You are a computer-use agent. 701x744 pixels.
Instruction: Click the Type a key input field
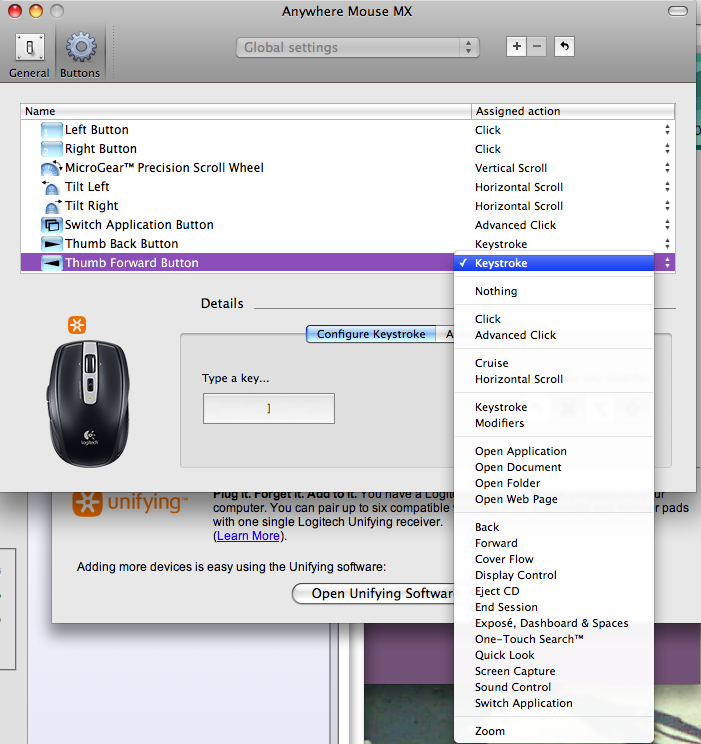click(x=269, y=408)
